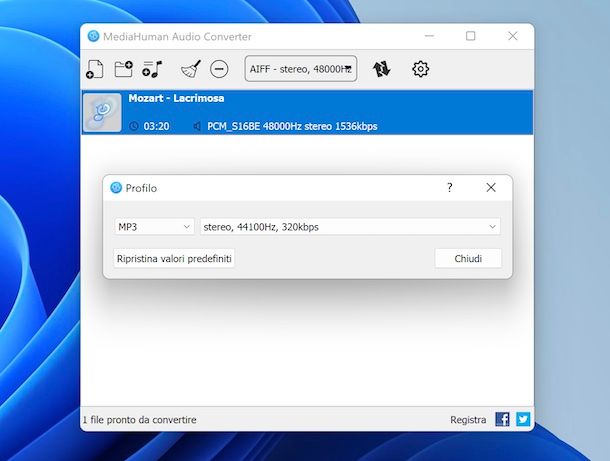This screenshot has width=610, height=461.
Task: Open the Twitter icon in status bar
Action: pyautogui.click(x=523, y=419)
